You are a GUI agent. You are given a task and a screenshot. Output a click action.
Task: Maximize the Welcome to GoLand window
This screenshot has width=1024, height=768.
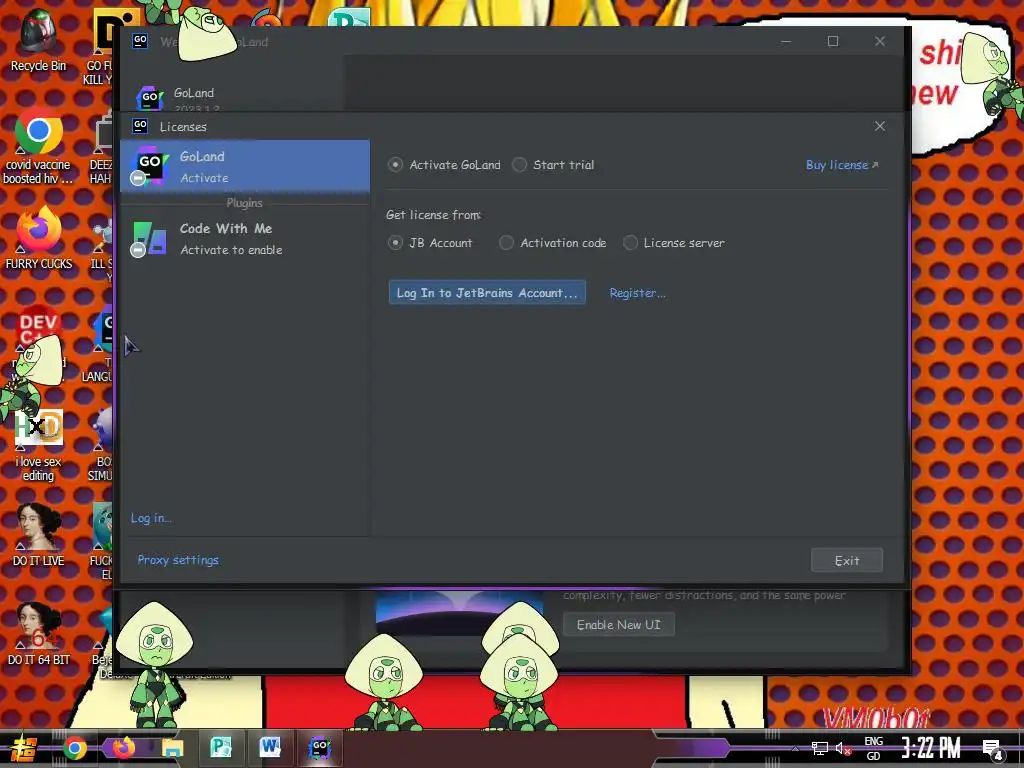[833, 41]
